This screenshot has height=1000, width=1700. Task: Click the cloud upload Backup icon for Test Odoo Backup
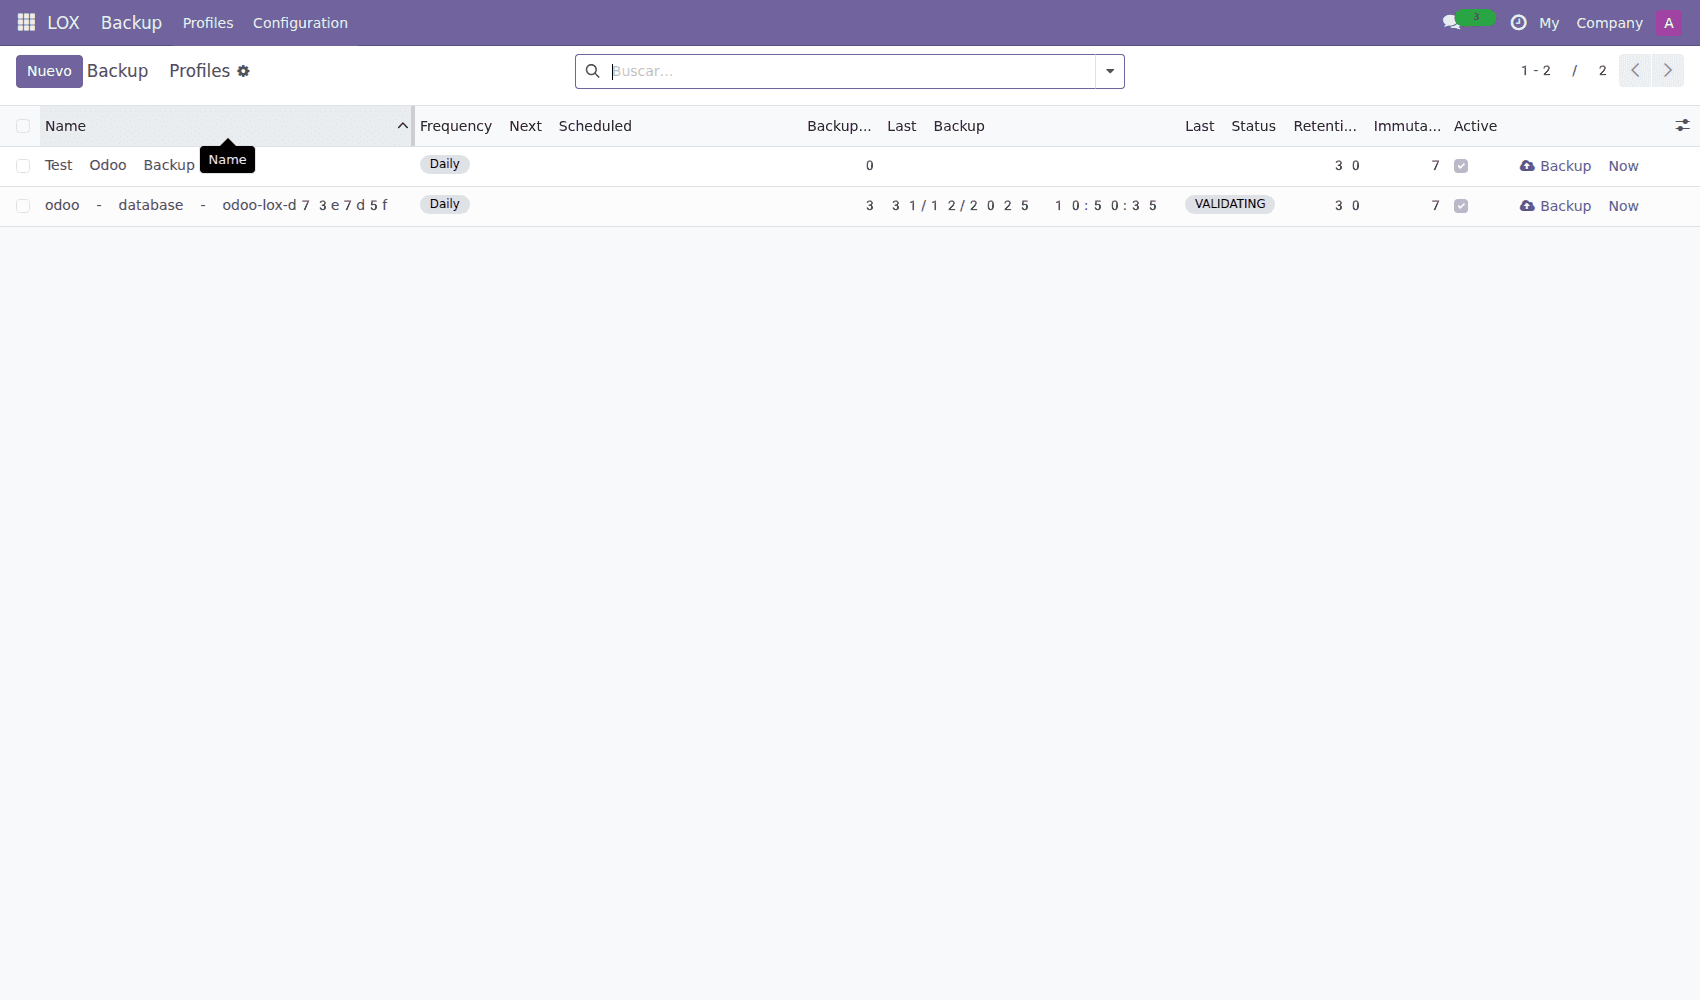pyautogui.click(x=1525, y=165)
